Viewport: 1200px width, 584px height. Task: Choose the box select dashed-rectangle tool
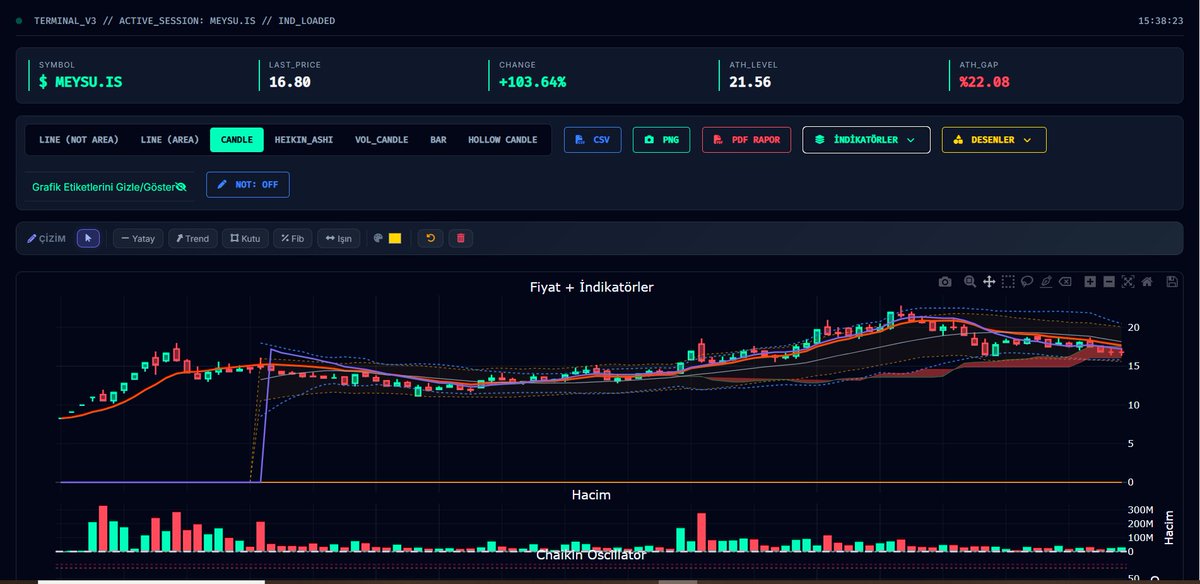point(1008,282)
